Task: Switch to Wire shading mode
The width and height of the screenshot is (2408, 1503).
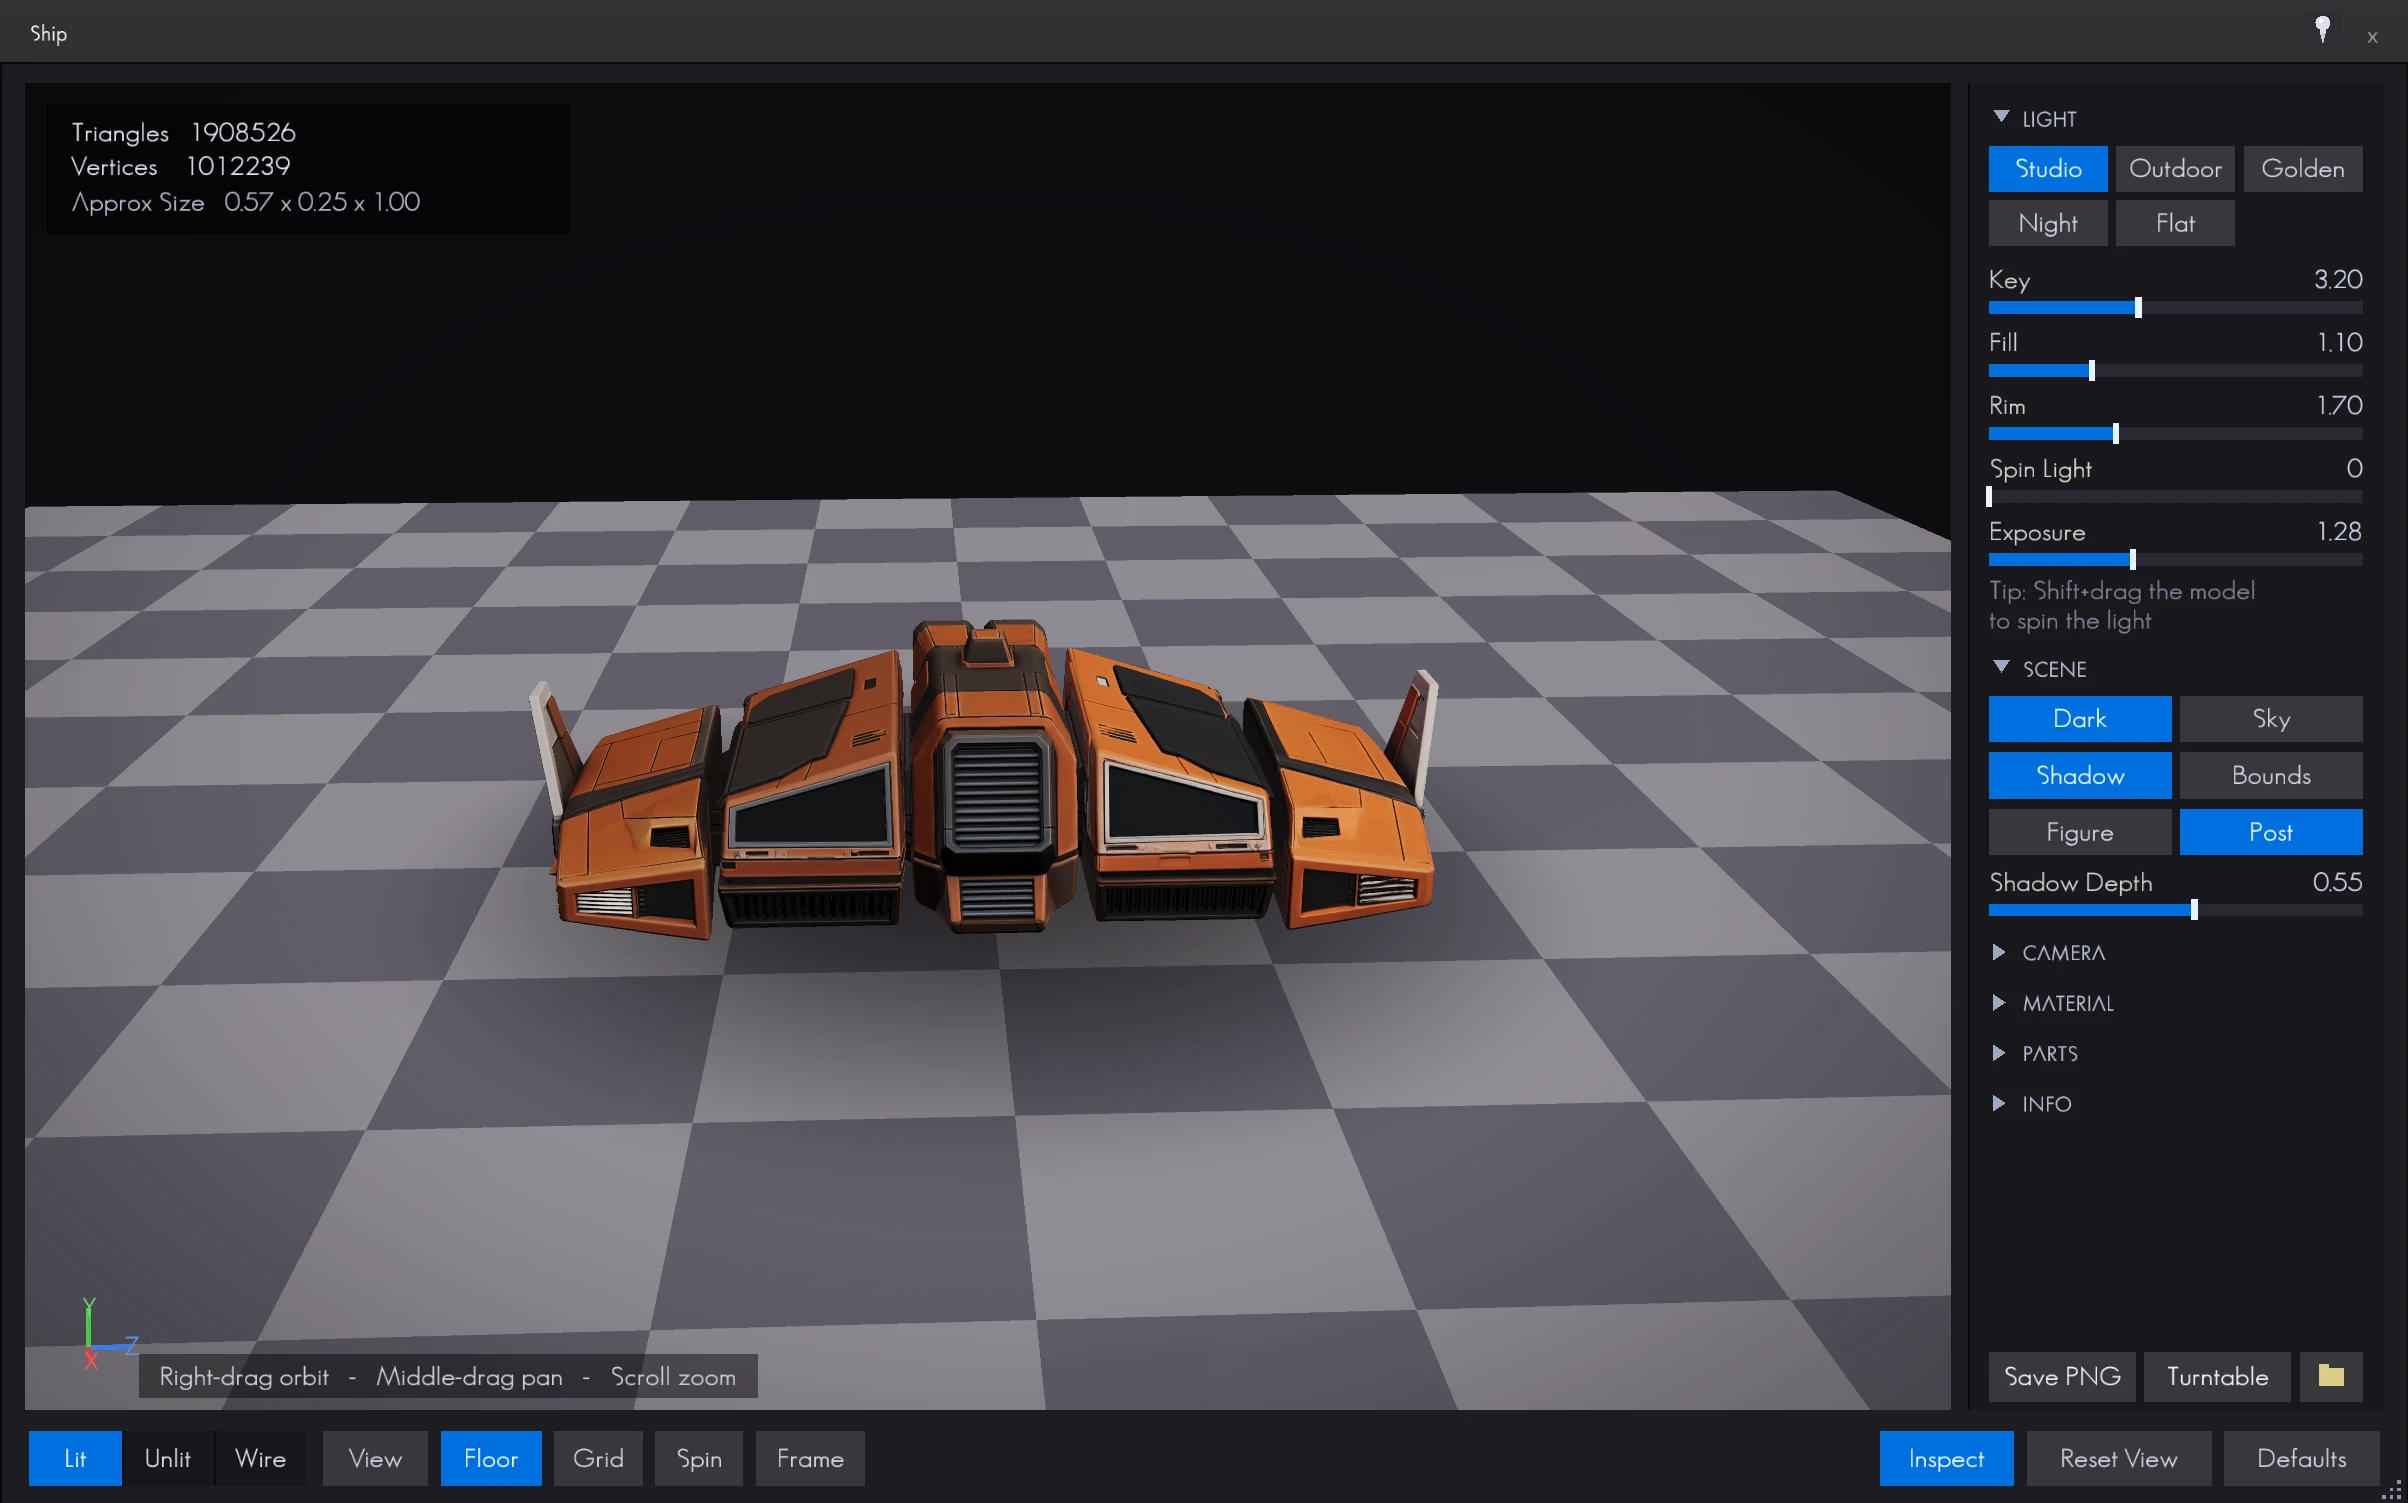Action: point(261,1458)
